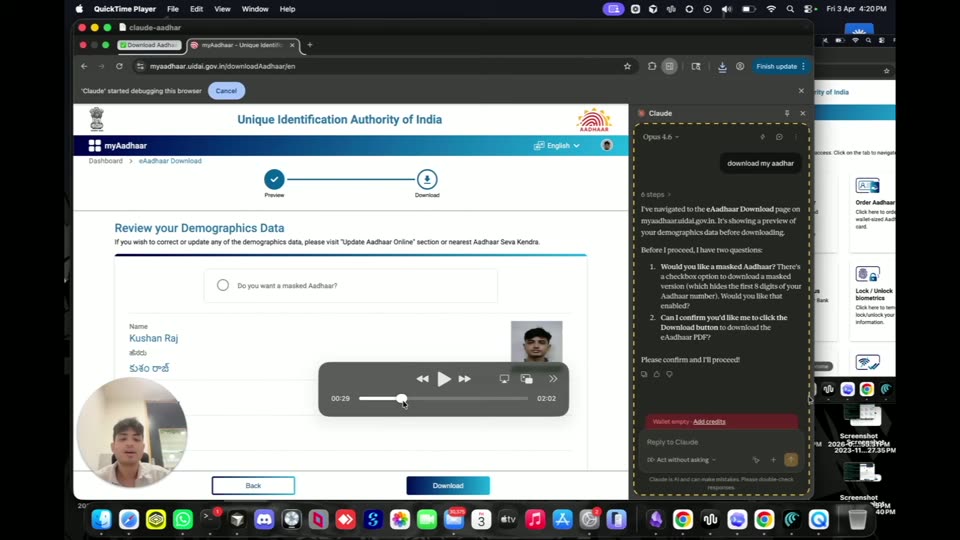Enable picture-in-picture in playback controls
This screenshot has width=960, height=540.
[x=527, y=379]
